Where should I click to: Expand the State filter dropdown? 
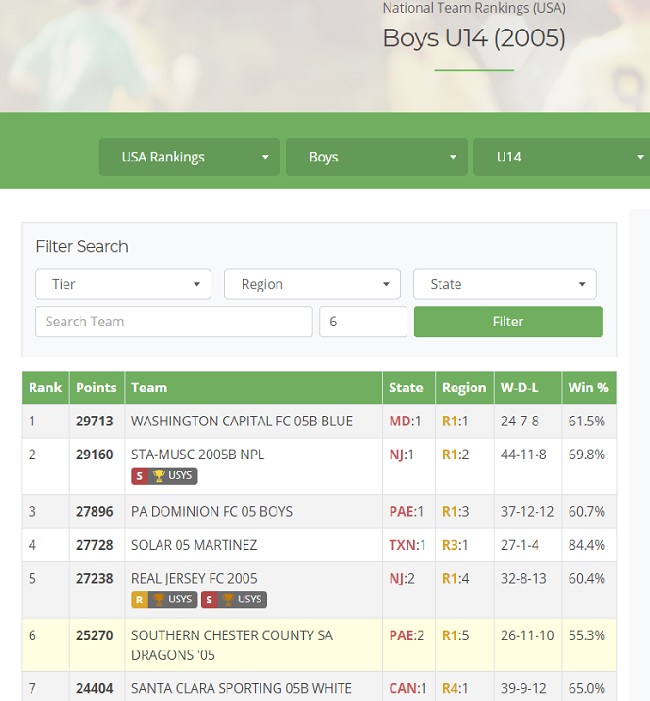(505, 284)
